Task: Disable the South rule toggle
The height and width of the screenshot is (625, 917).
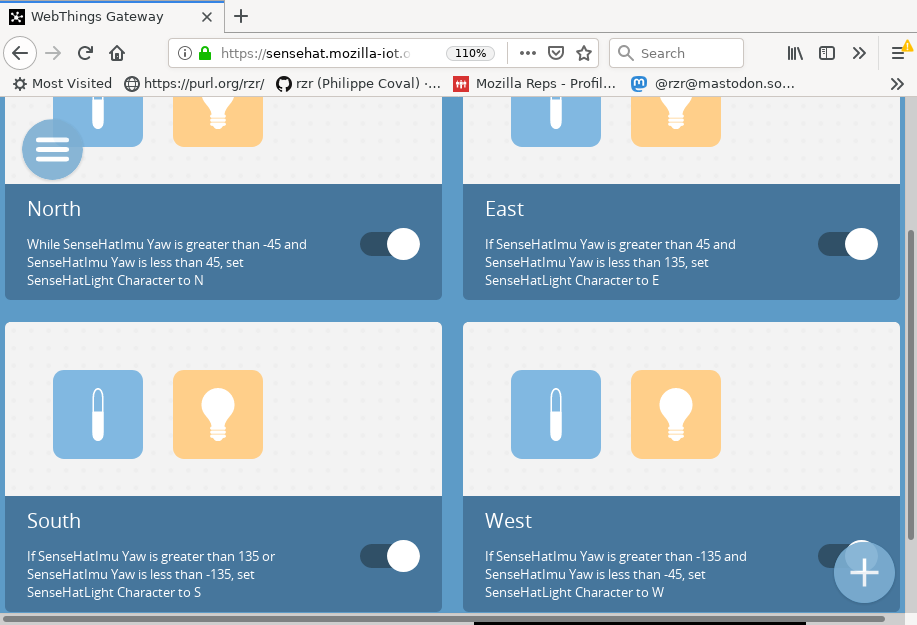Action: 389,556
